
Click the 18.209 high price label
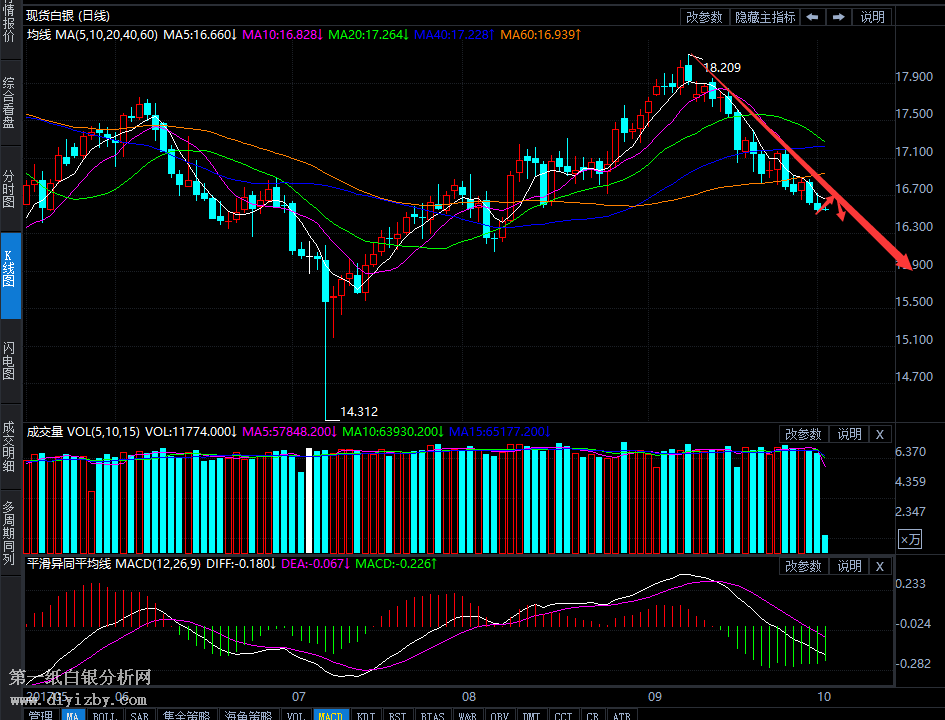click(x=722, y=68)
